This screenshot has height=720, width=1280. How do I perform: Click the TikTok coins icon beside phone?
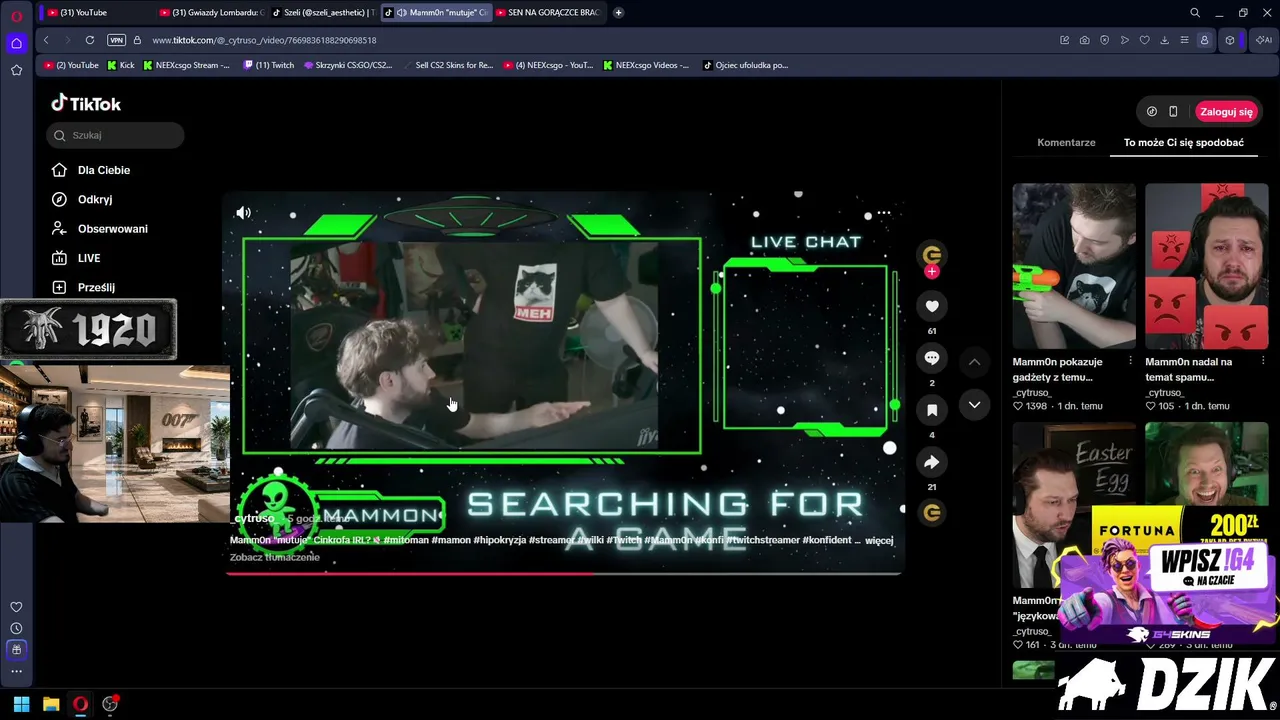1152,112
